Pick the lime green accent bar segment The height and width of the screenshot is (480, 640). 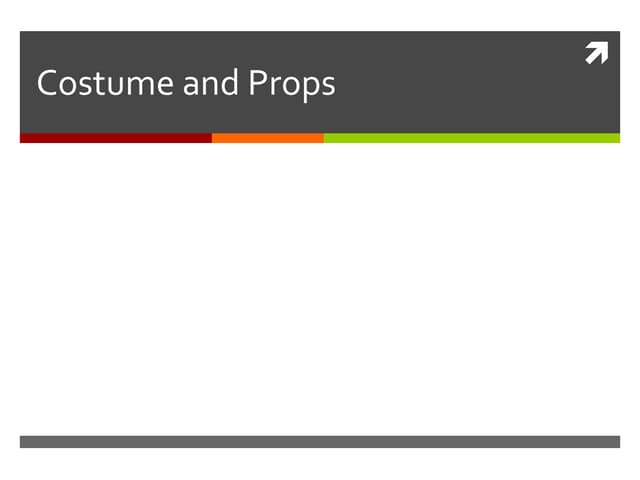(x=471, y=138)
